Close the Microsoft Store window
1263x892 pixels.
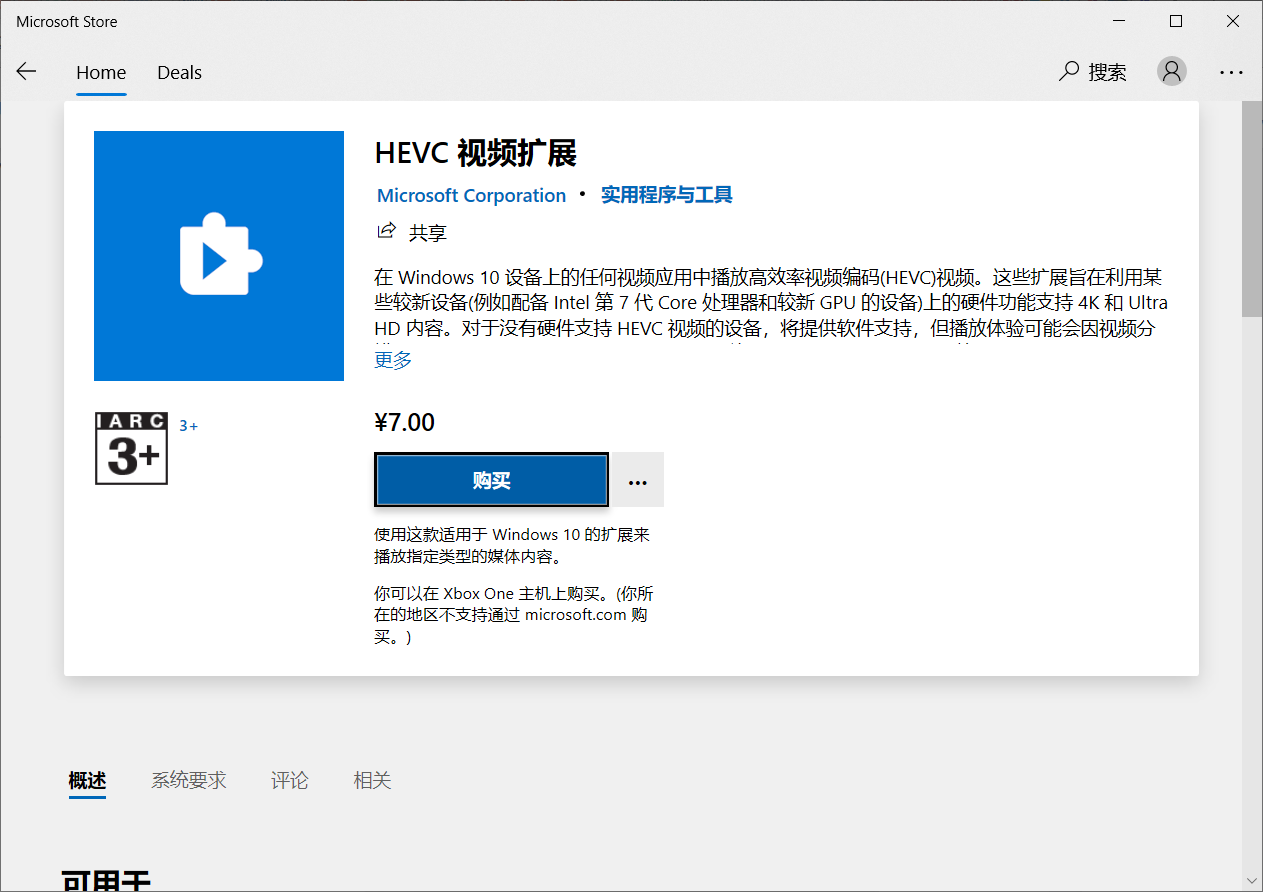click(x=1234, y=21)
